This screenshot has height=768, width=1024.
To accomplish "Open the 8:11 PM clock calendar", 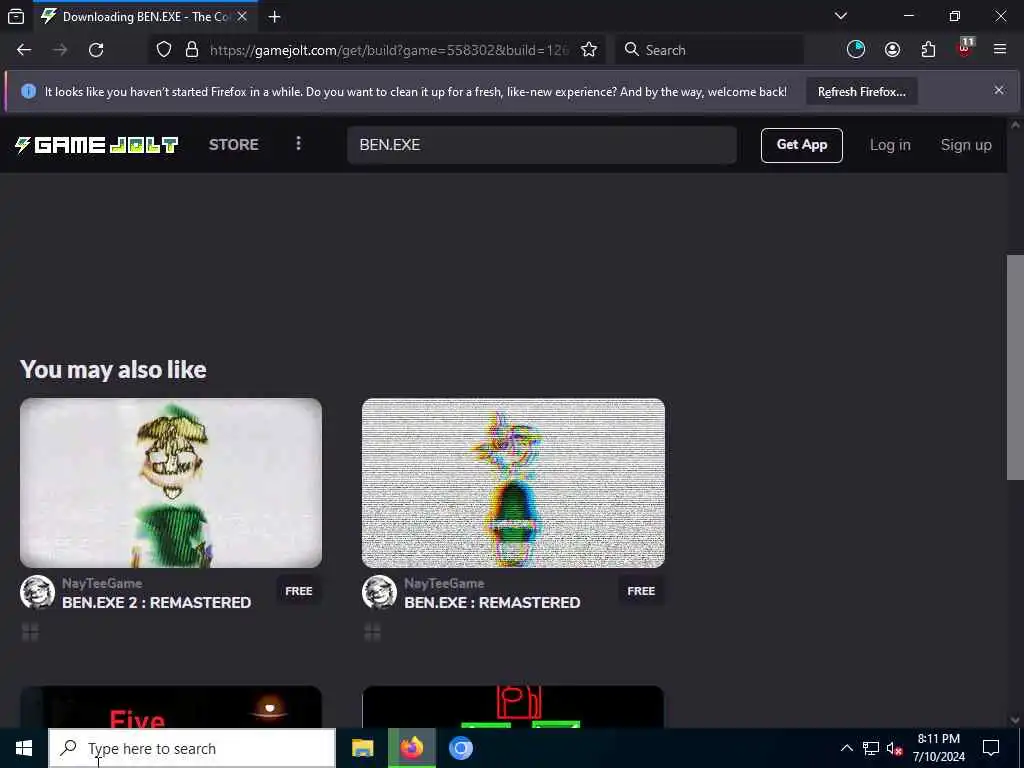I will (938, 748).
